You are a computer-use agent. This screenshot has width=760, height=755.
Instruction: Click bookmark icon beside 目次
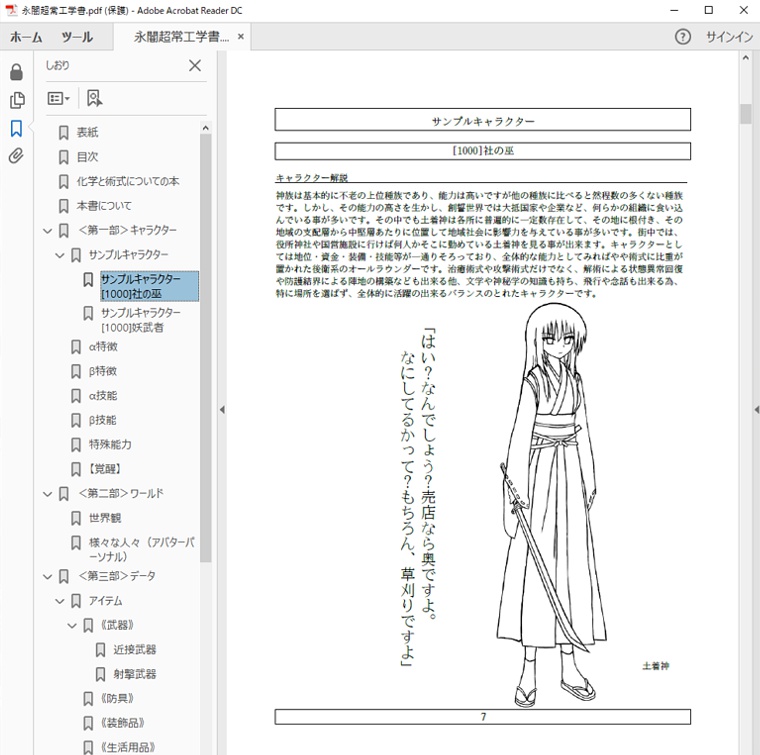(63, 157)
